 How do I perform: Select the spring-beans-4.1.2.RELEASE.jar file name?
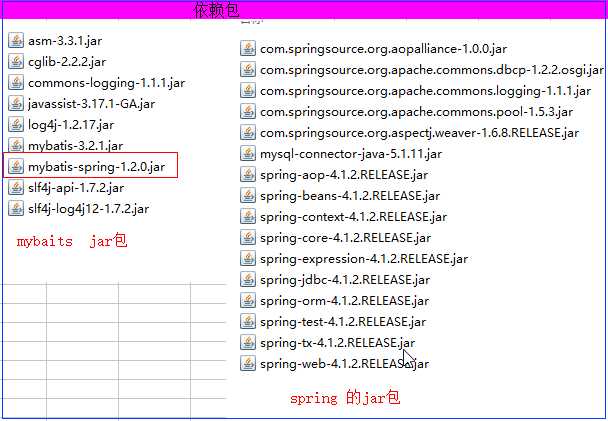point(350,196)
